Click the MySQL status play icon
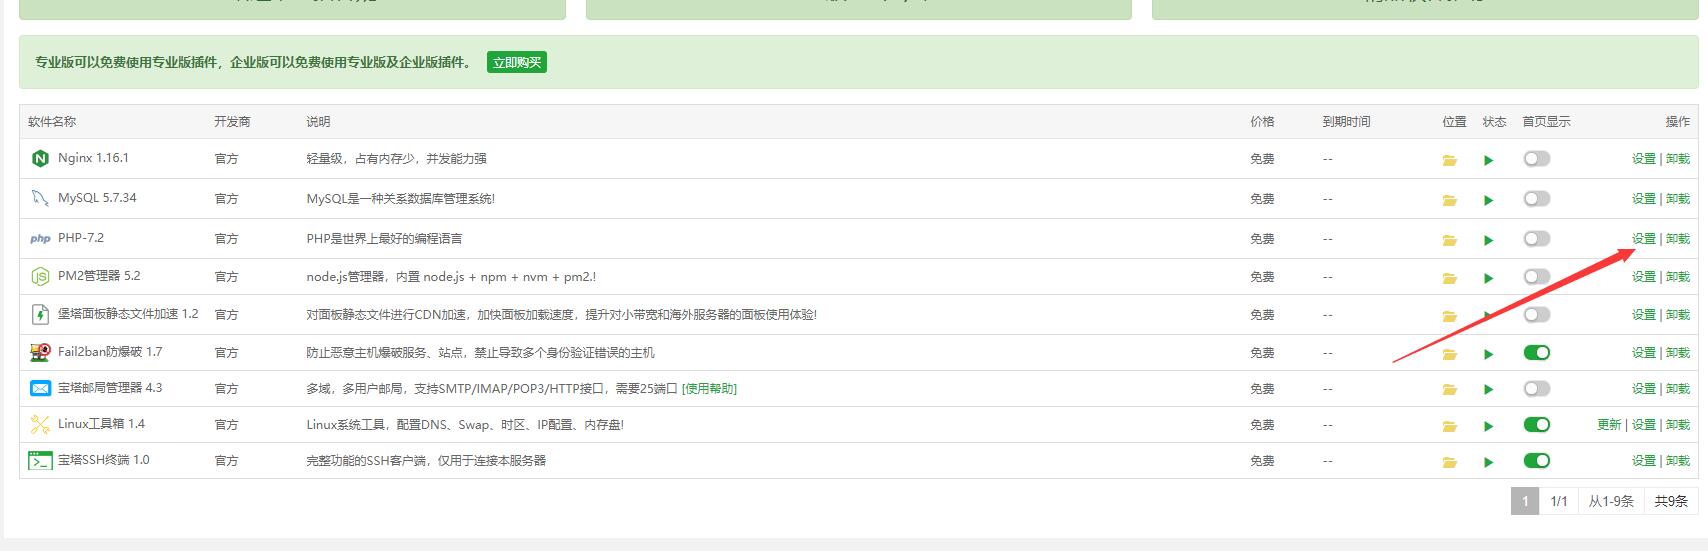Image resolution: width=1708 pixels, height=551 pixels. click(1488, 200)
